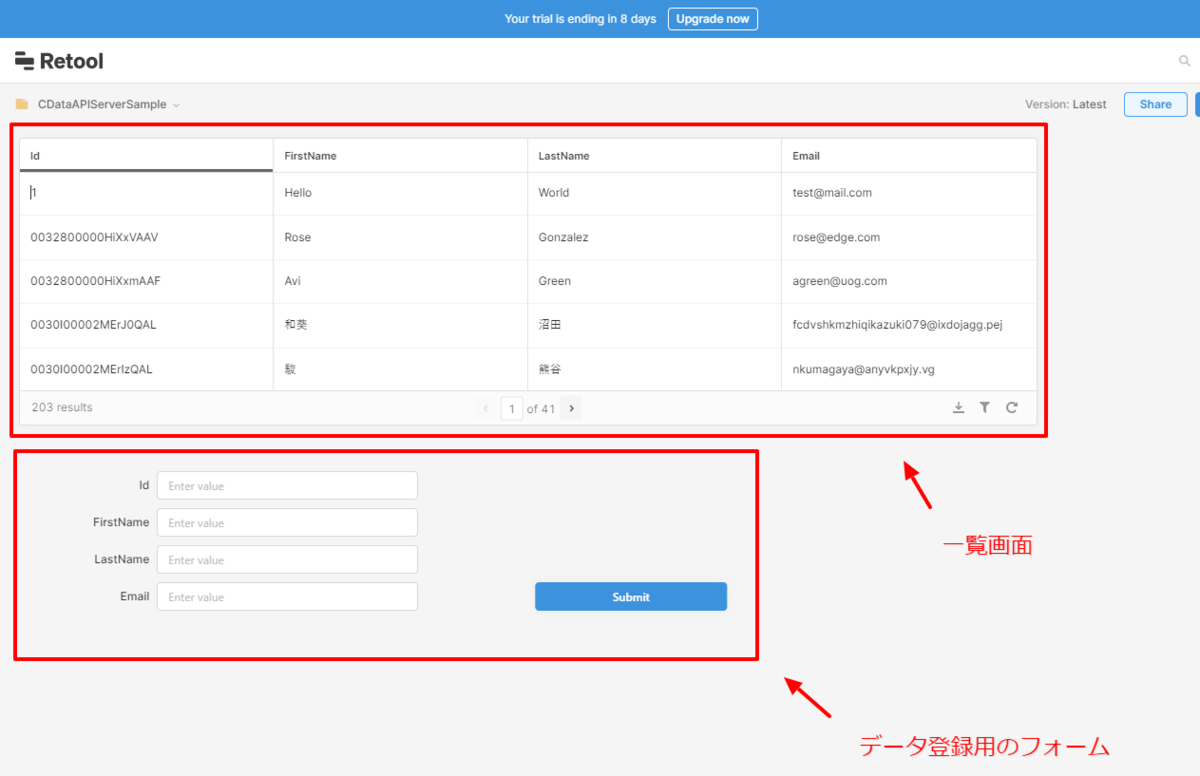Go to next table page arrow
This screenshot has height=776, width=1200.
click(x=572, y=408)
